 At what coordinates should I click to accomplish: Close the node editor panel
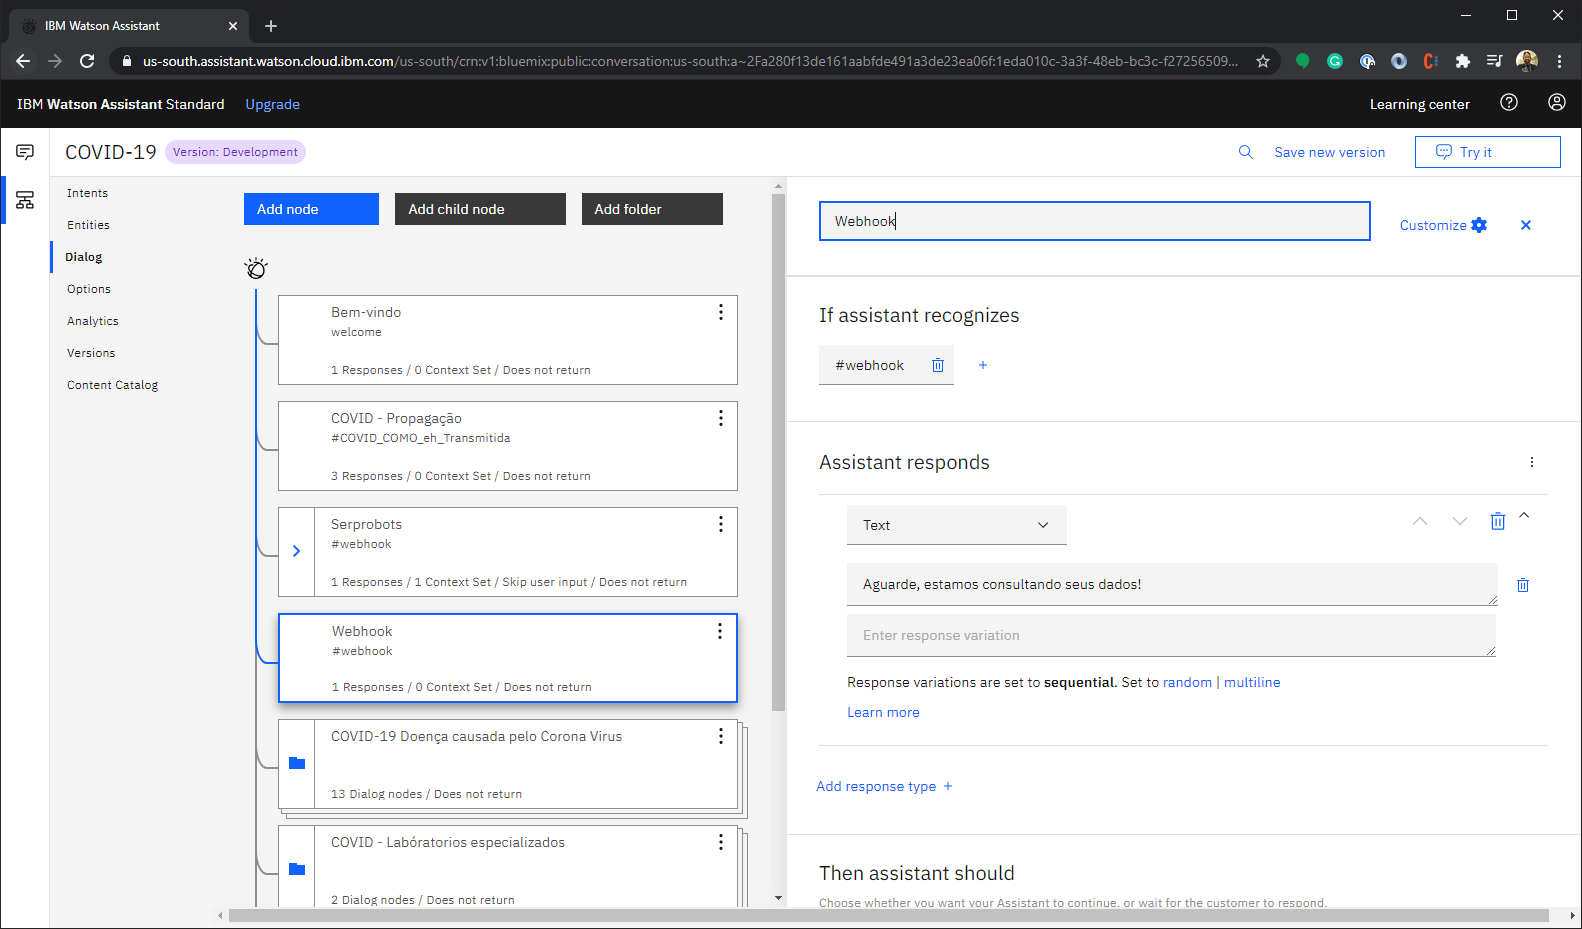coord(1526,225)
